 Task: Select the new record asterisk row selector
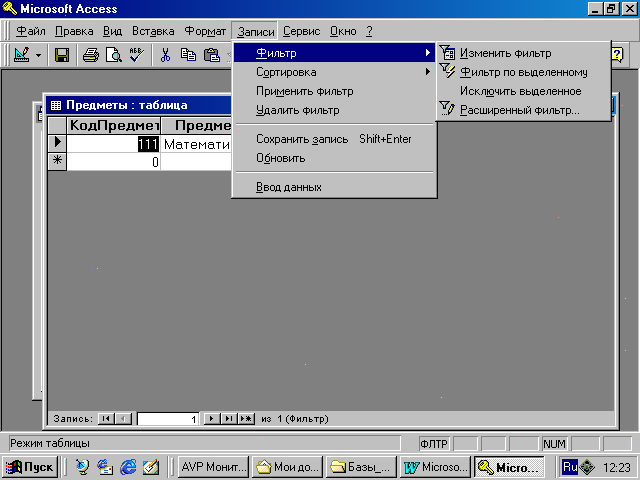pyautogui.click(x=57, y=161)
